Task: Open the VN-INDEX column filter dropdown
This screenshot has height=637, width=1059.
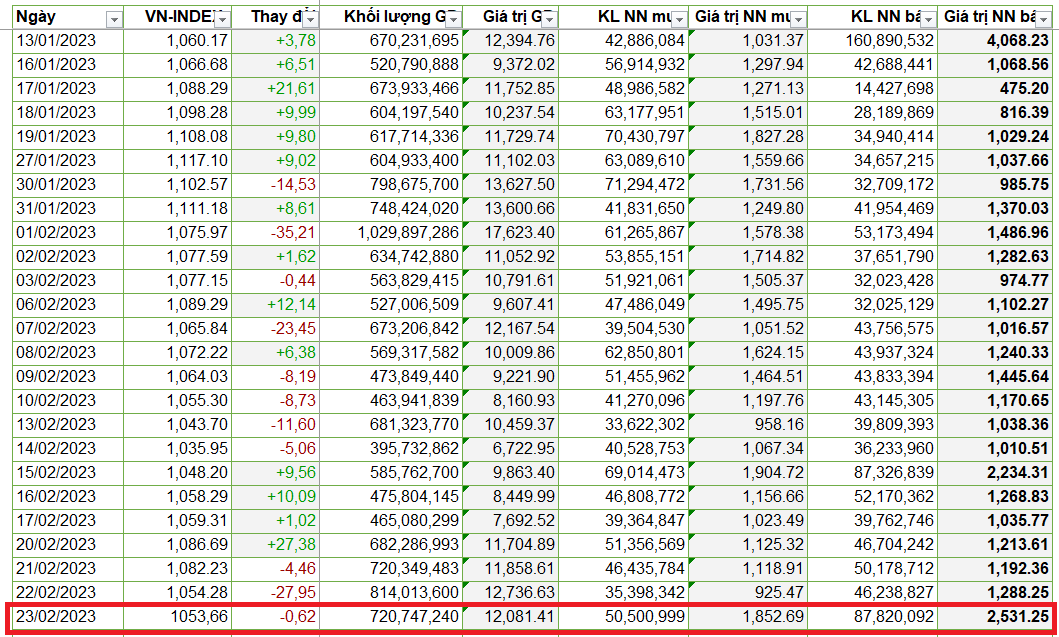Action: pos(222,20)
